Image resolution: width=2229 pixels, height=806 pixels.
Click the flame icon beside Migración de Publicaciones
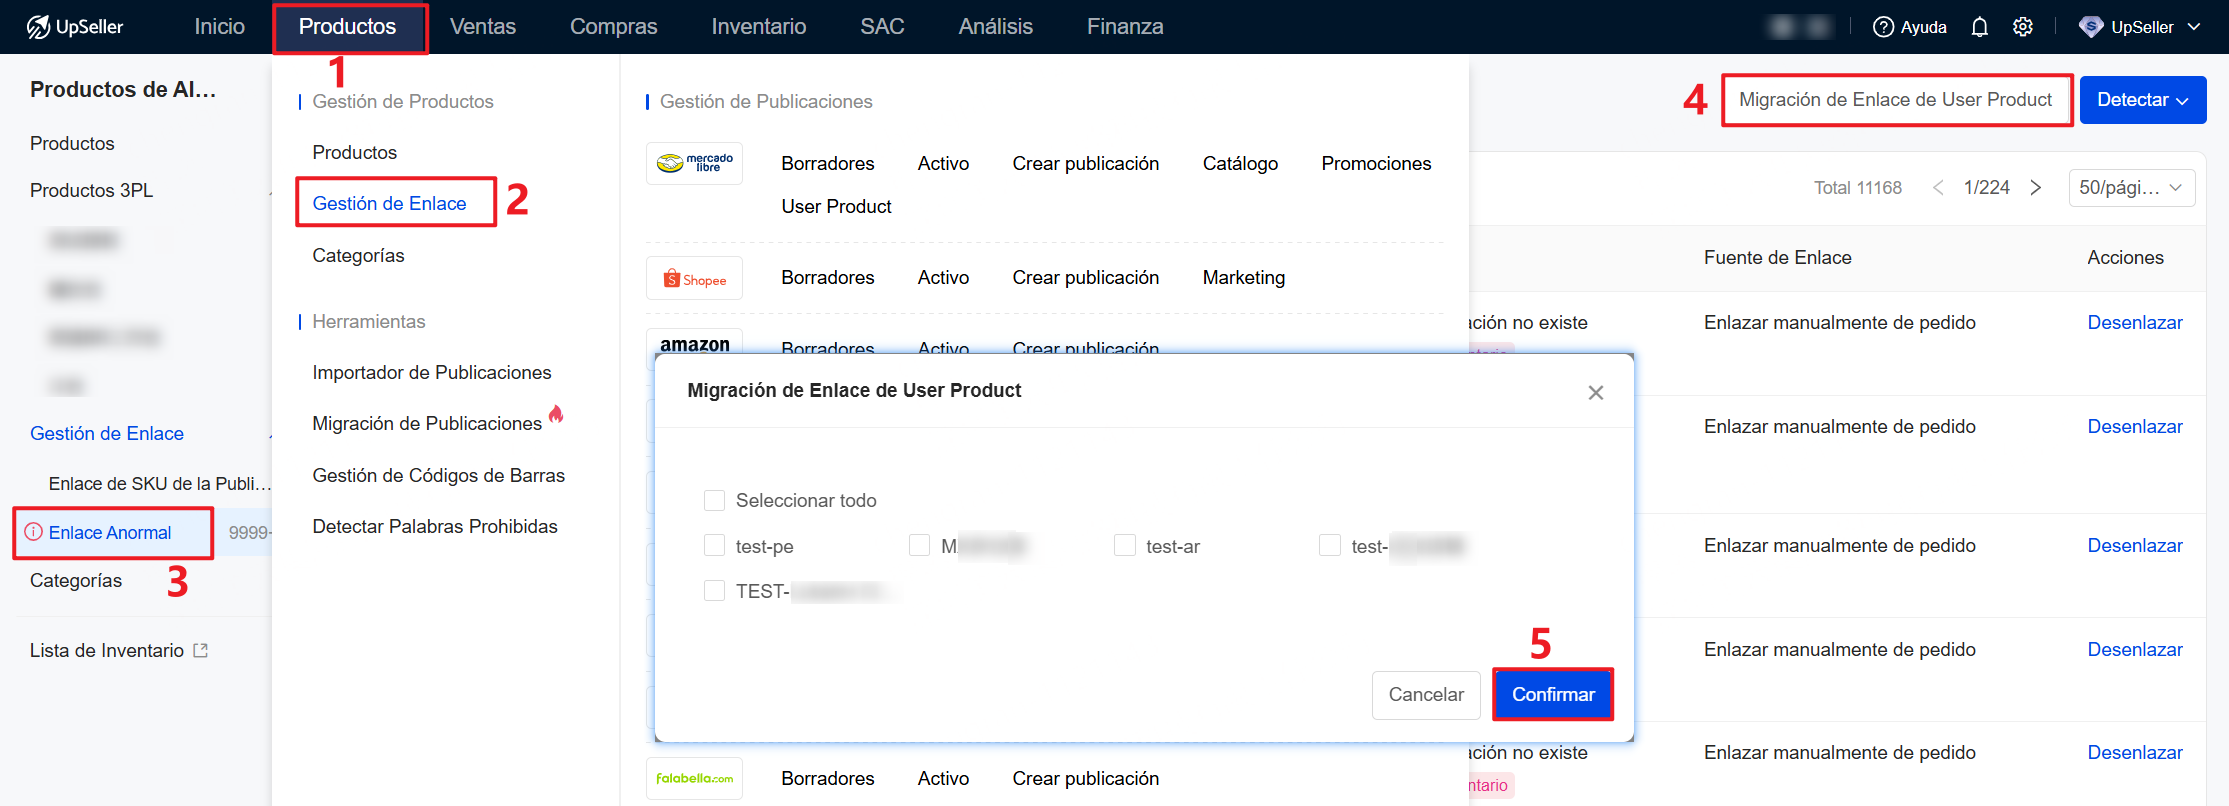pos(556,413)
